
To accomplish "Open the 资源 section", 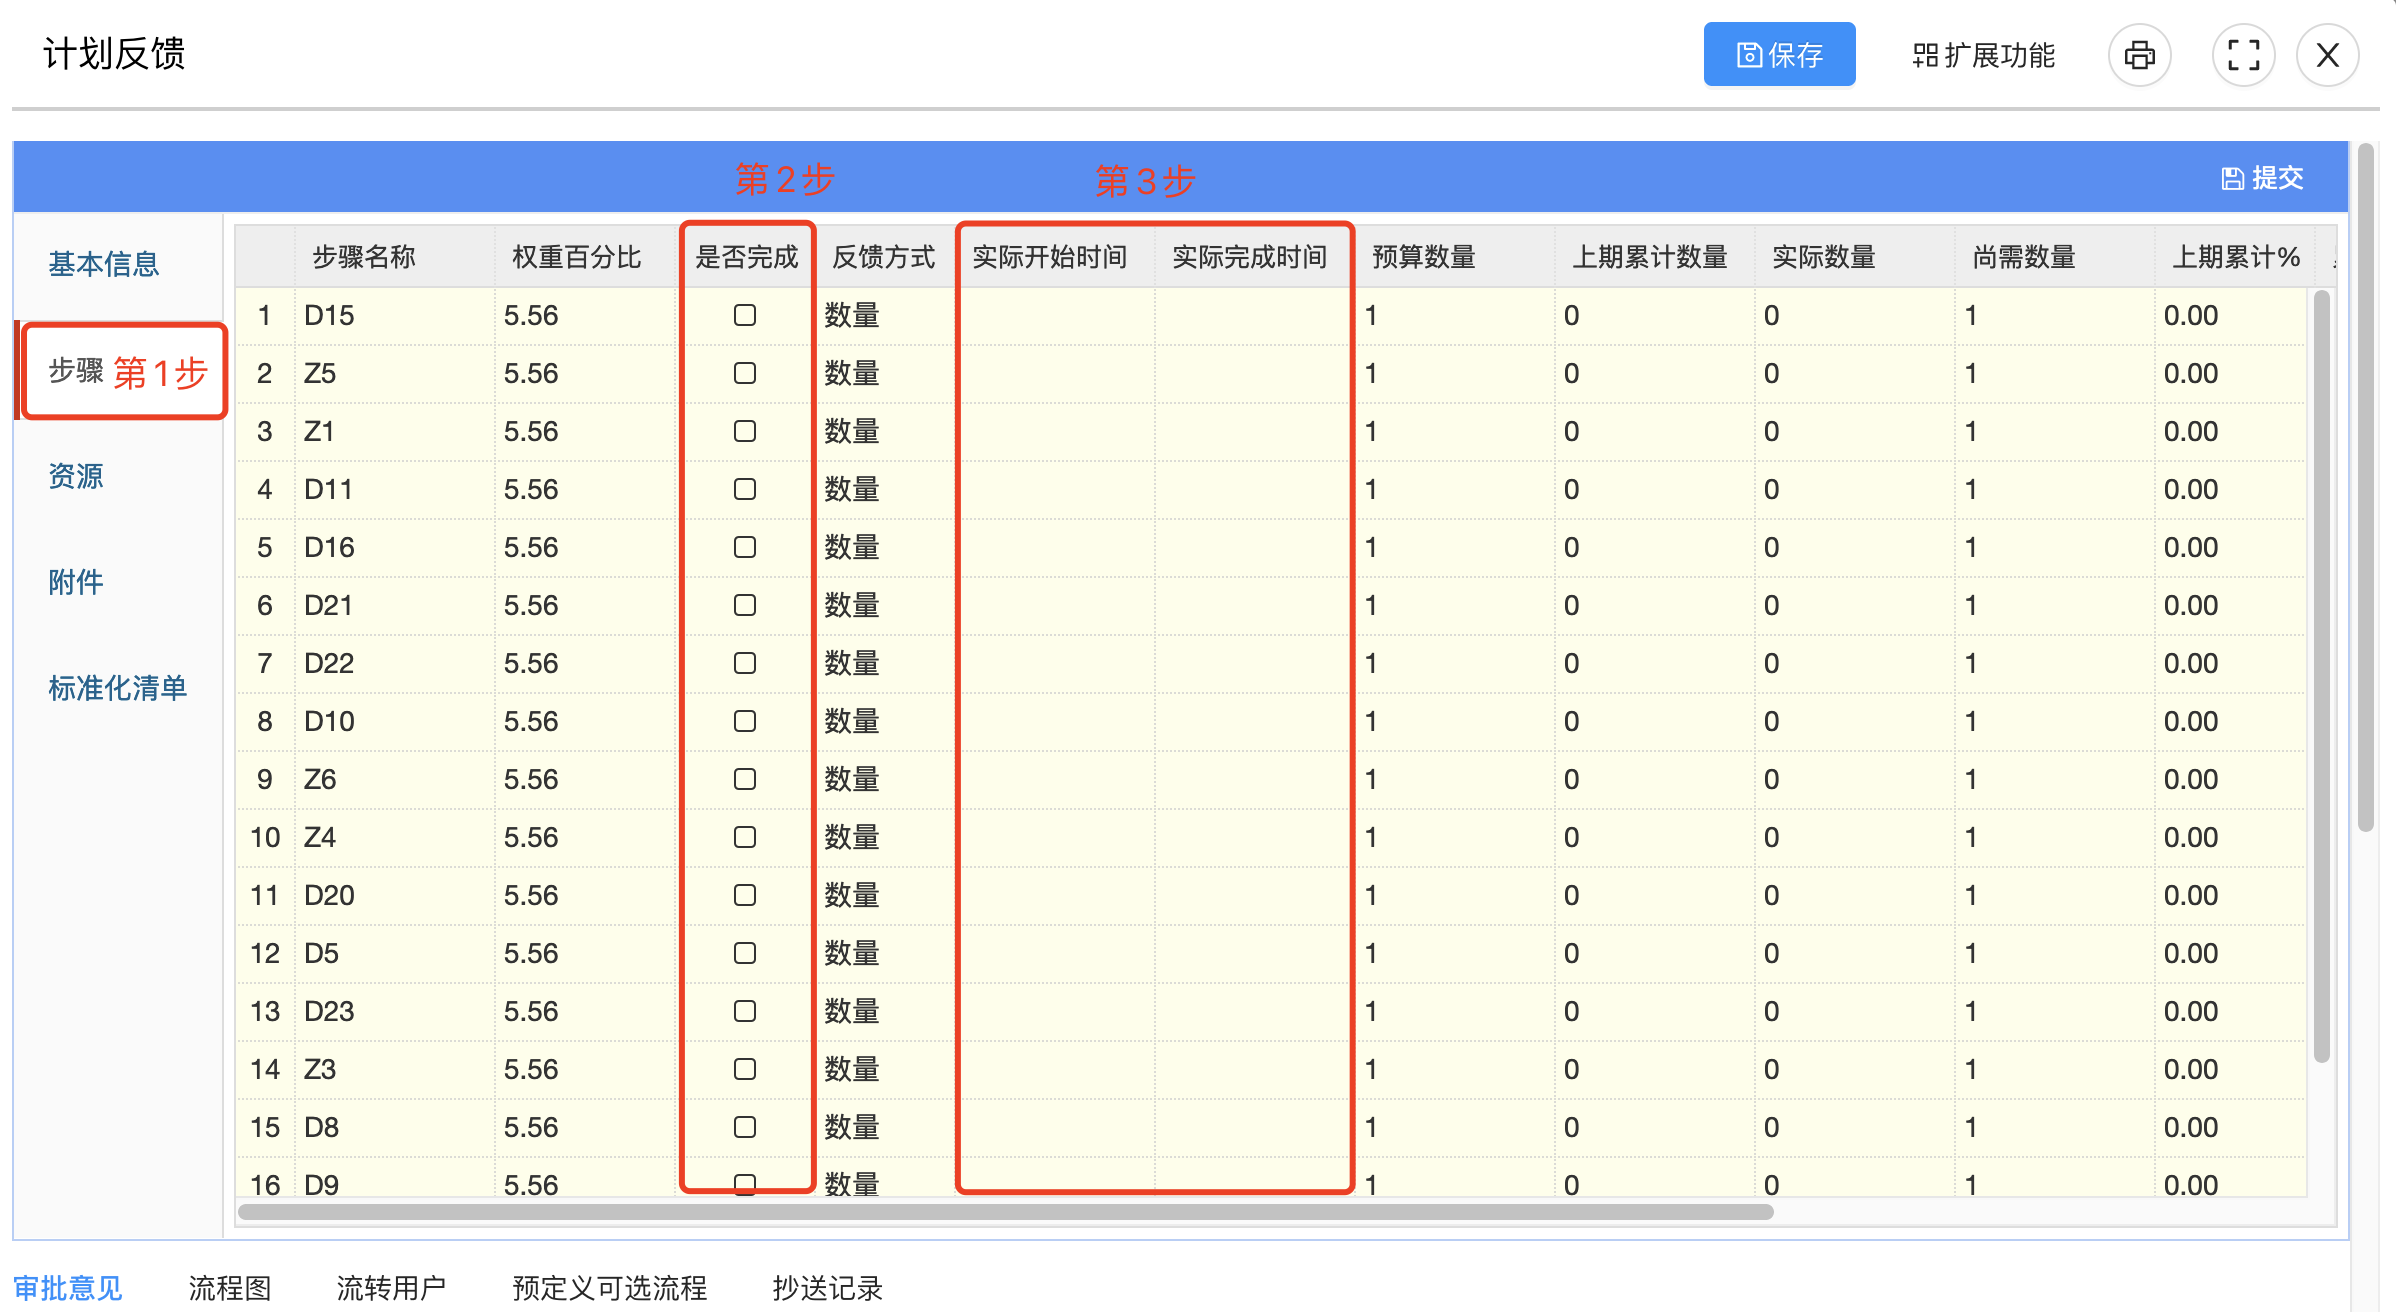I will [x=76, y=476].
